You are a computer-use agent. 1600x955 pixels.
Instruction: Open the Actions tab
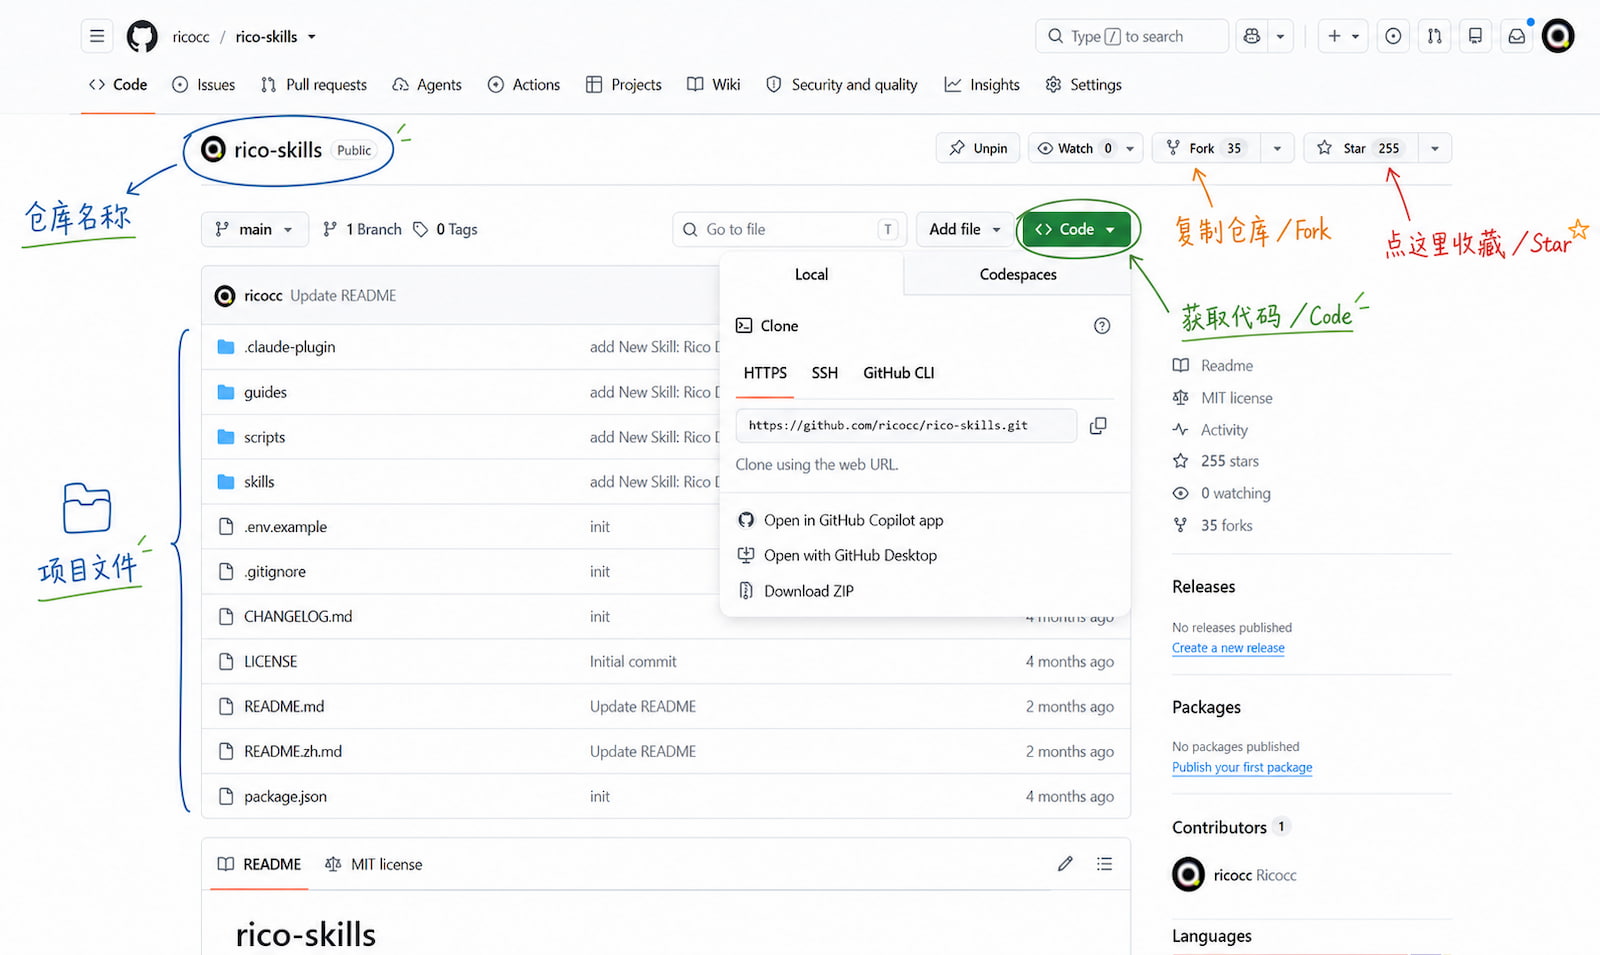point(524,85)
